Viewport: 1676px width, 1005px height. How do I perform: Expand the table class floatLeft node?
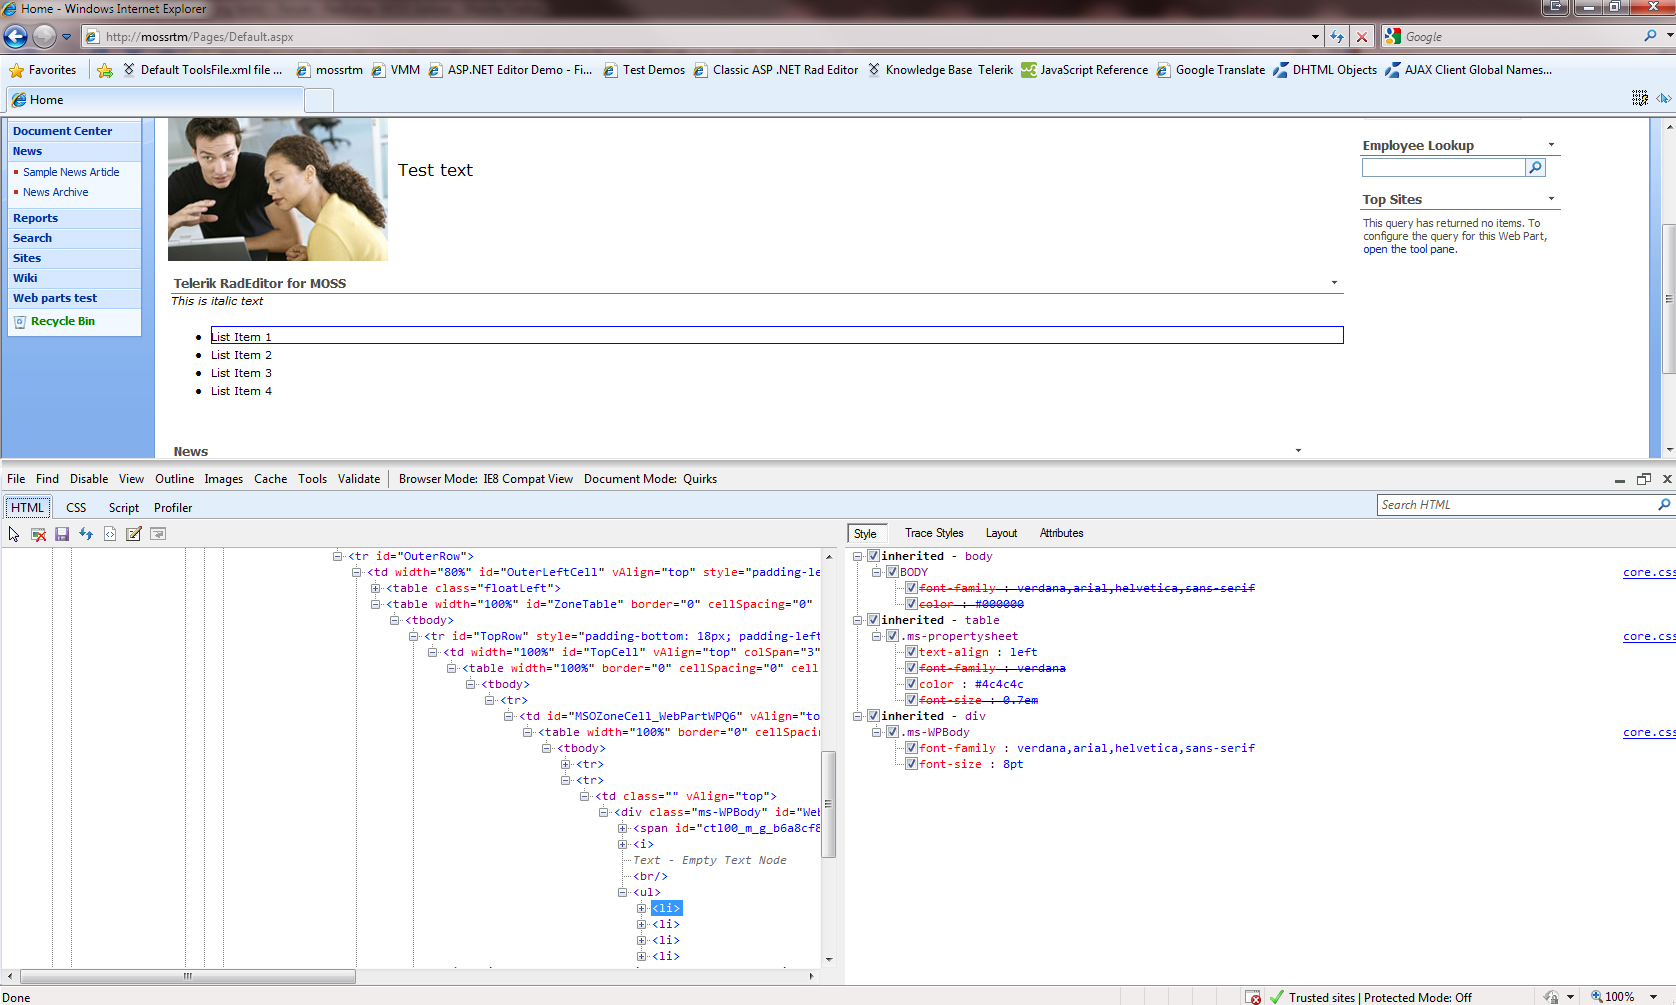[376, 588]
